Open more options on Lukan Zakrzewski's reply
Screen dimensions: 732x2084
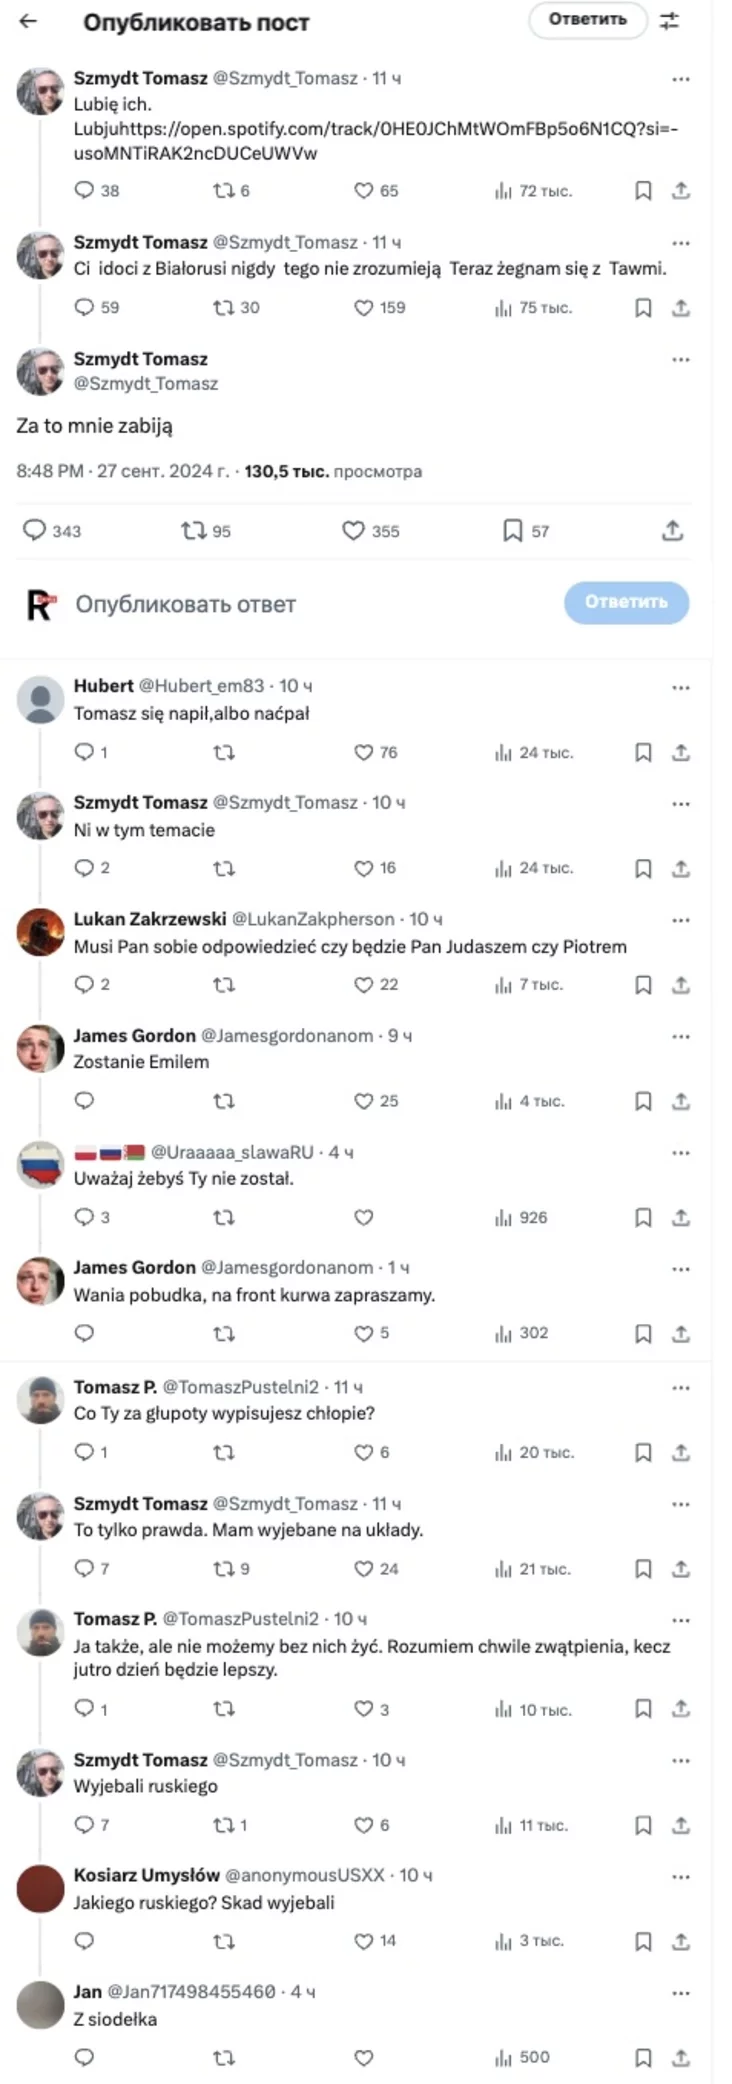click(x=681, y=920)
